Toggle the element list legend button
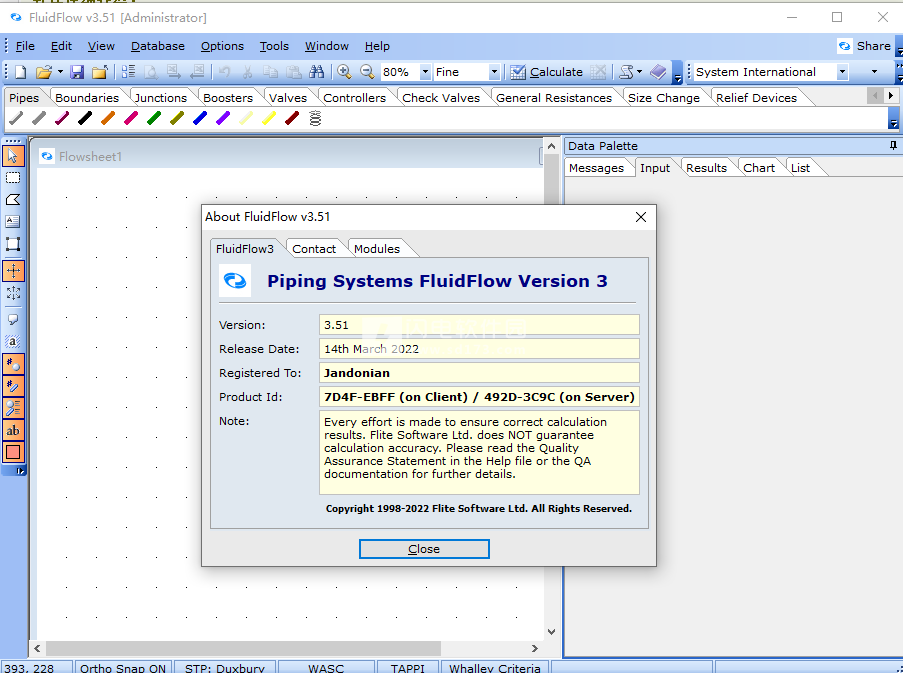Screen dimensions: 903x673 point(13,408)
